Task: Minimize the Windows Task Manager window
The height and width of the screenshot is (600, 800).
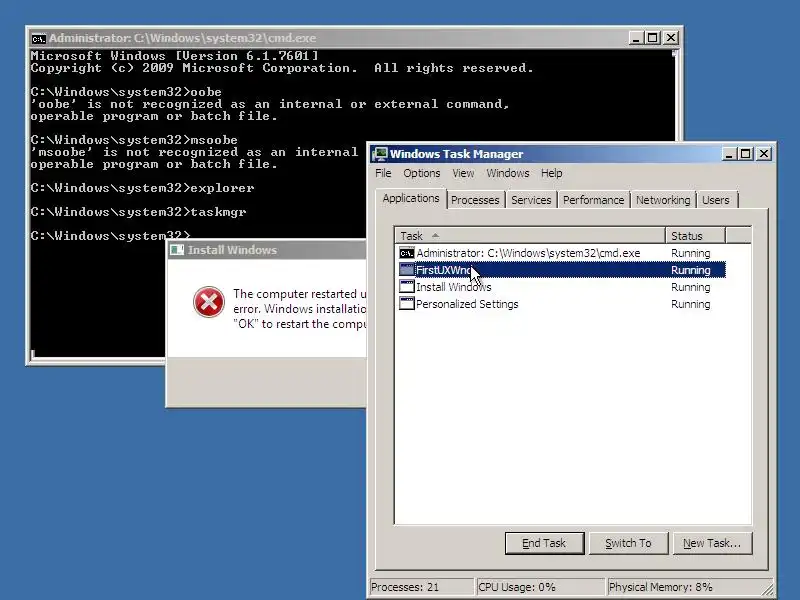Action: point(729,154)
